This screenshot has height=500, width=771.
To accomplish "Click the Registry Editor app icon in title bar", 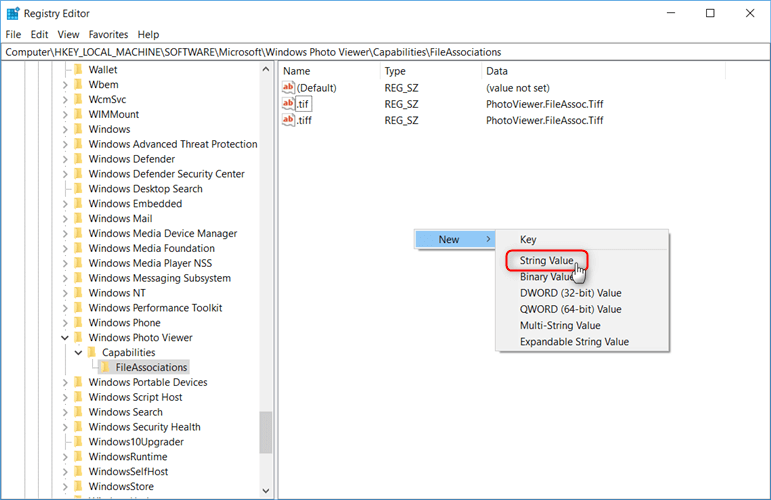I will click(x=13, y=13).
